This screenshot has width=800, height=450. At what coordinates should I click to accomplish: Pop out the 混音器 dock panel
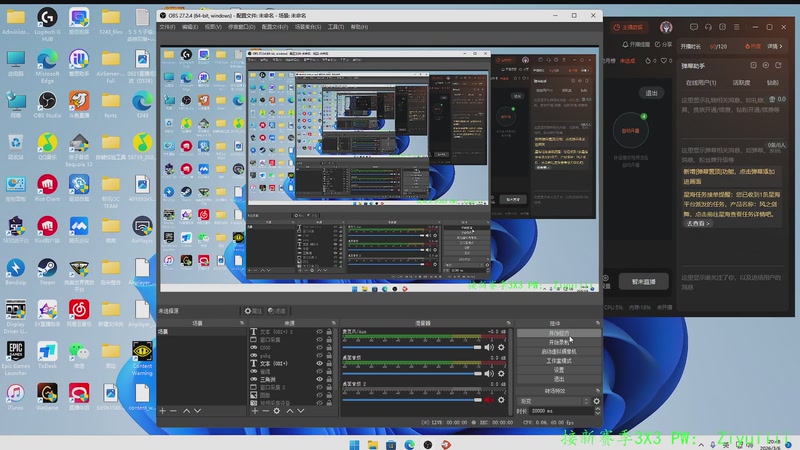coord(509,323)
